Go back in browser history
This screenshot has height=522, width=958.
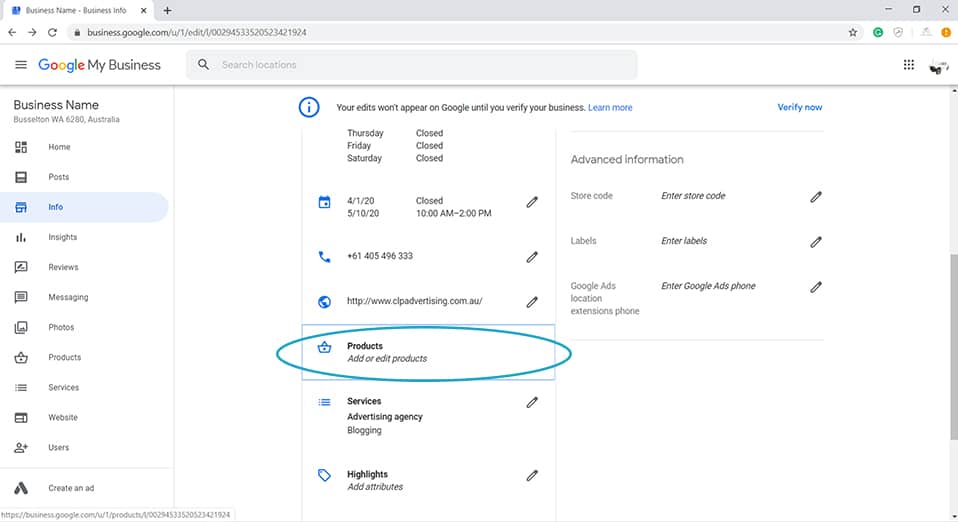[x=12, y=32]
